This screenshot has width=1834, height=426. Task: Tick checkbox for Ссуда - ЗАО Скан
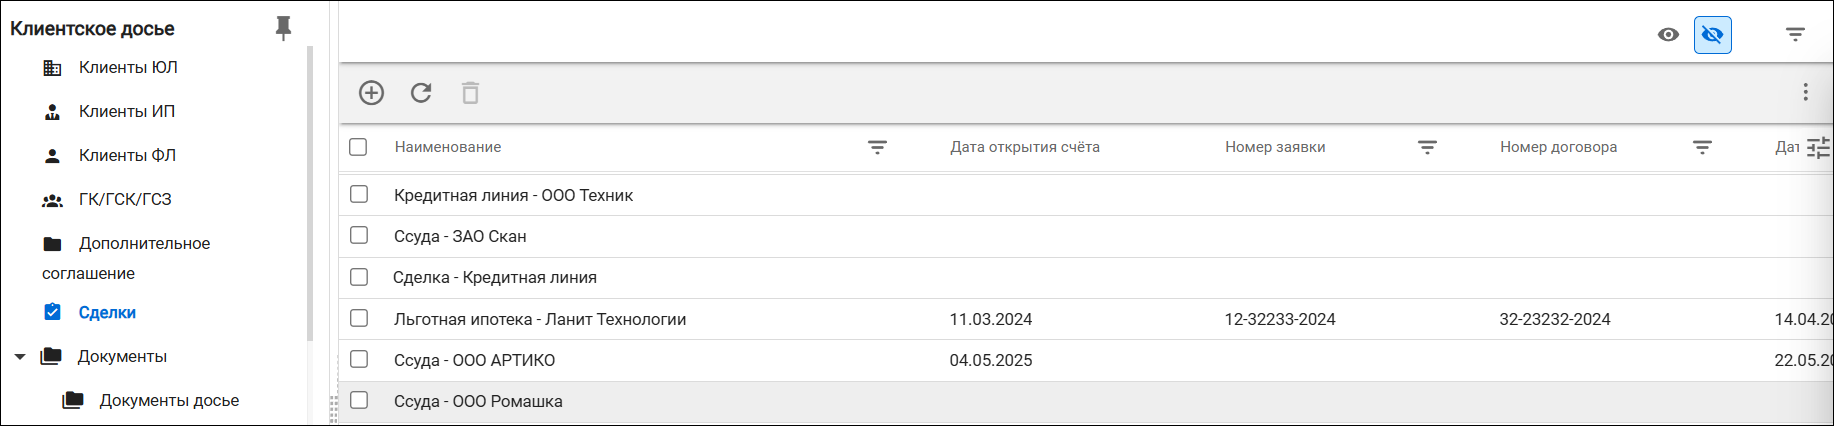[359, 235]
